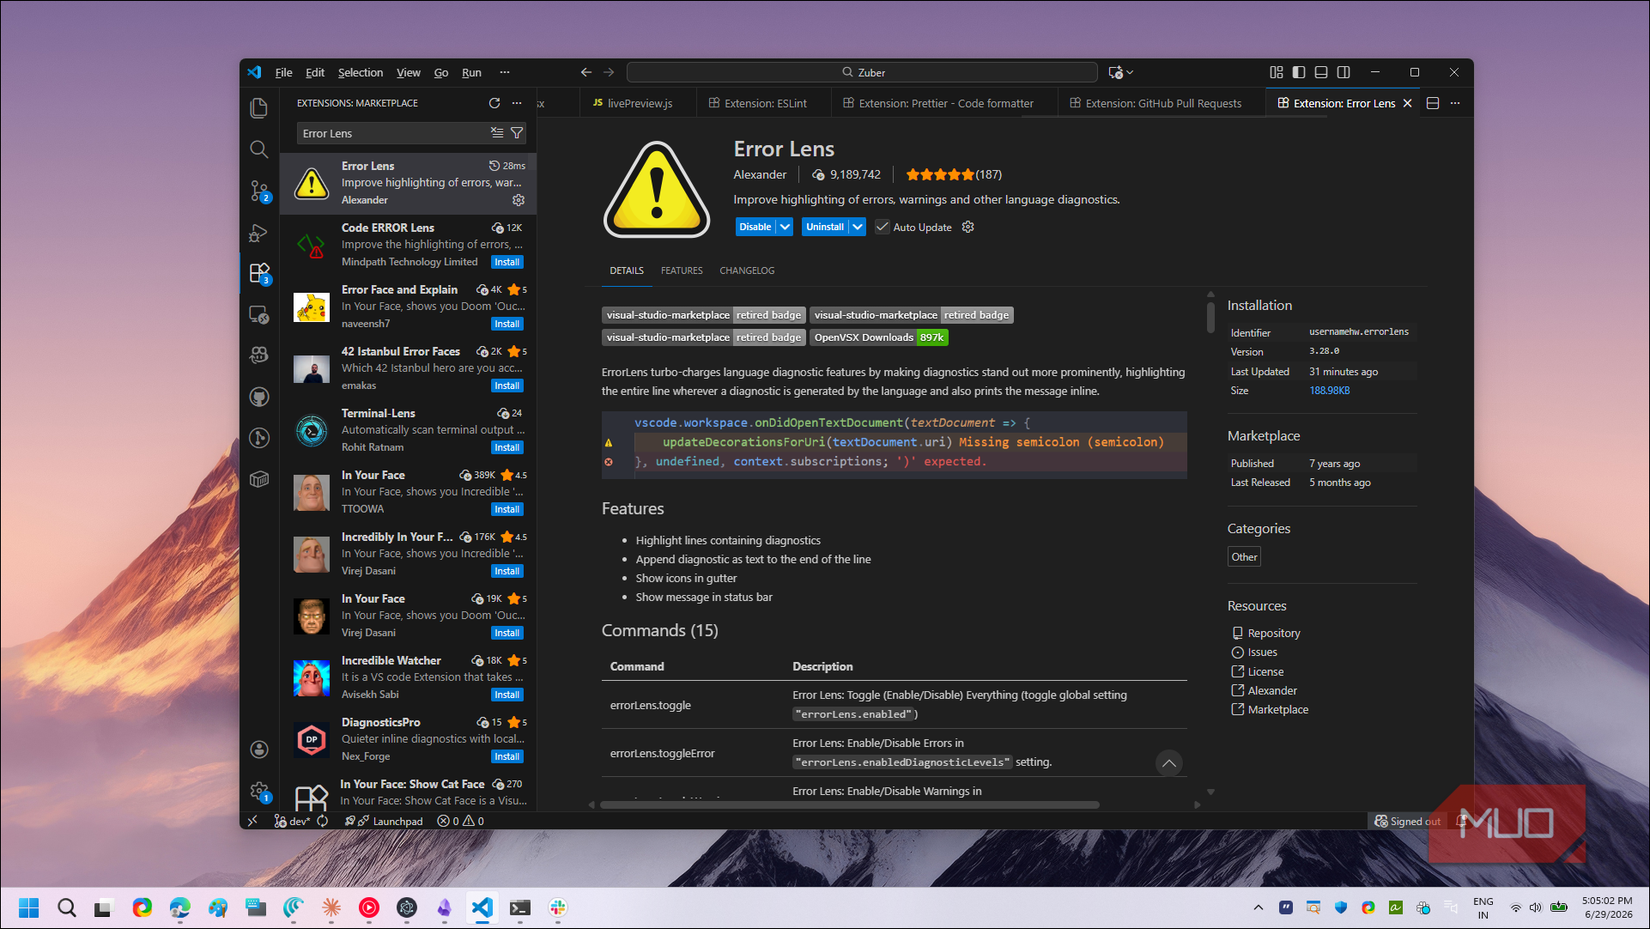
Task: Open License resource link
Action: (1265, 672)
